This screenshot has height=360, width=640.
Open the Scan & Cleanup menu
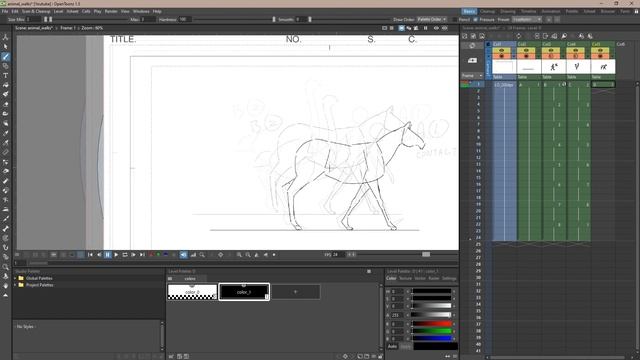click(36, 11)
